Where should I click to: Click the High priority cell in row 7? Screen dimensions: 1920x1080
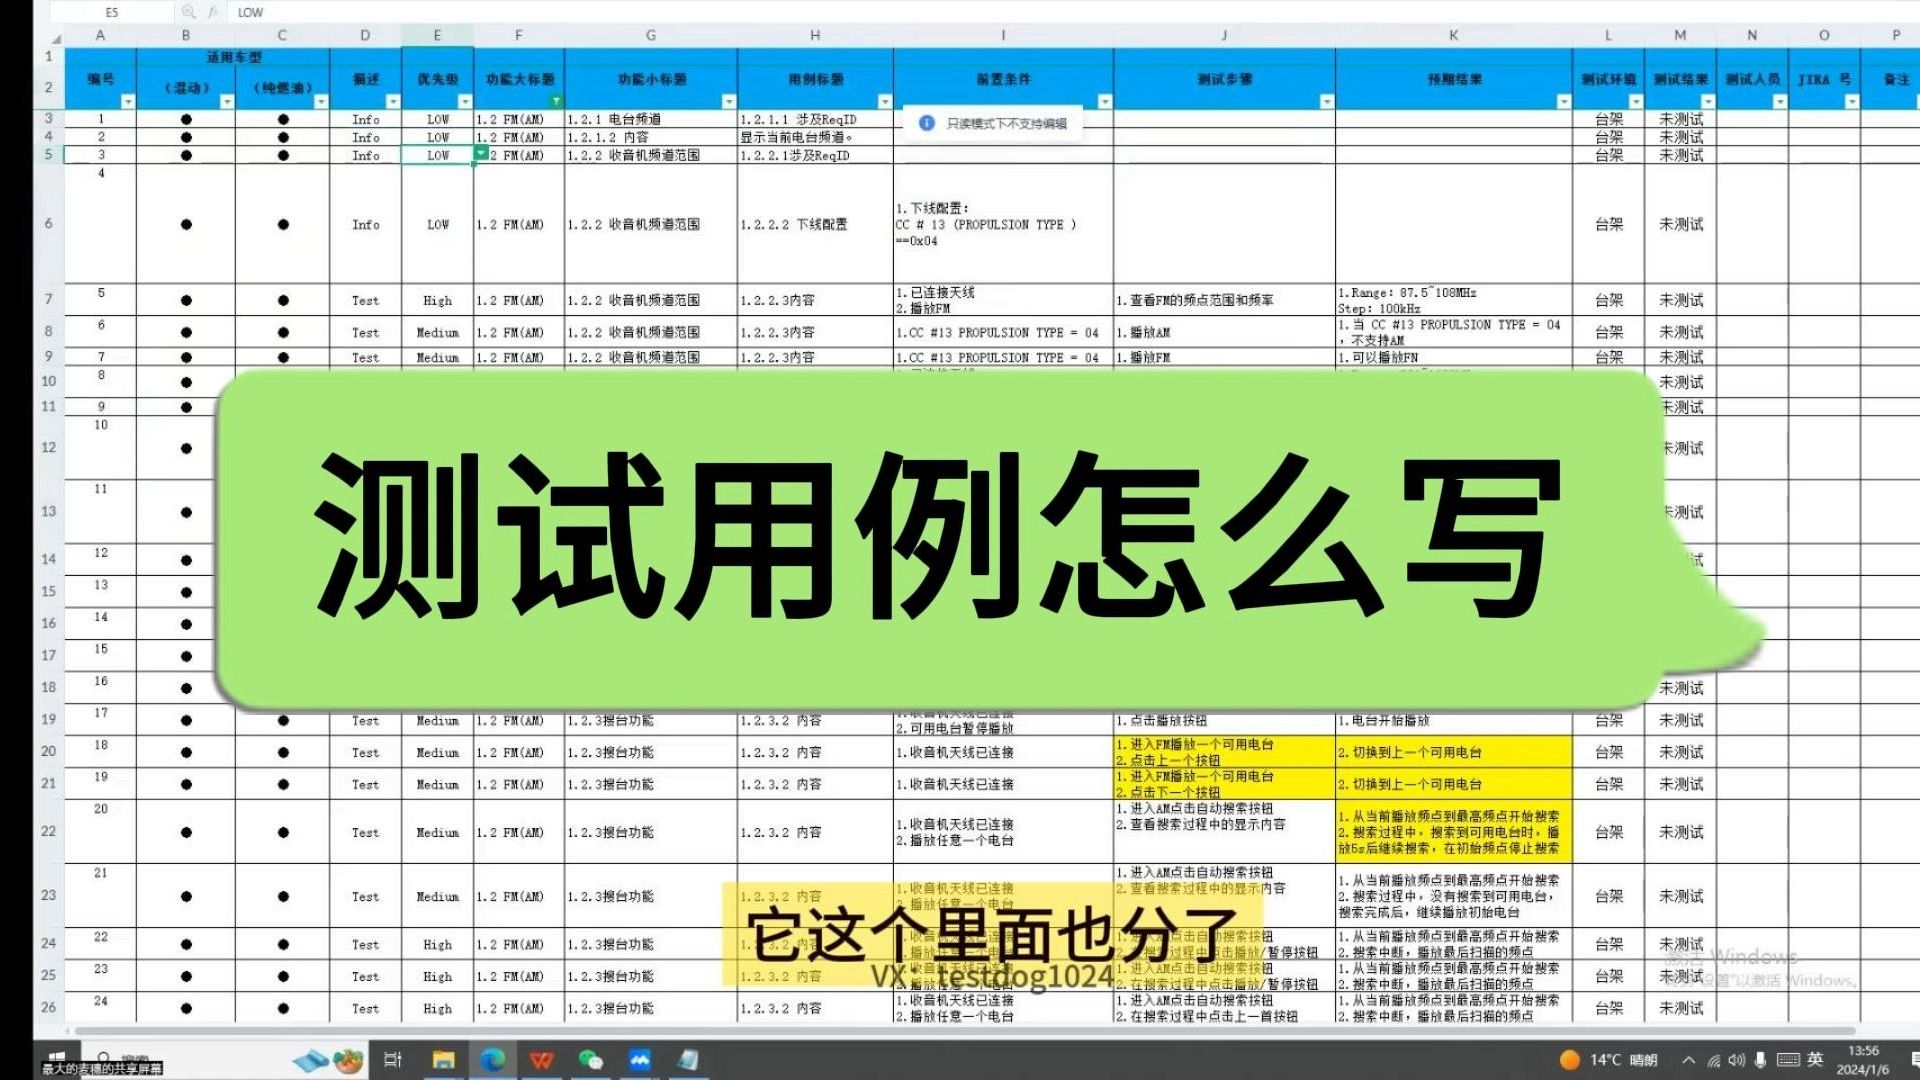point(437,300)
